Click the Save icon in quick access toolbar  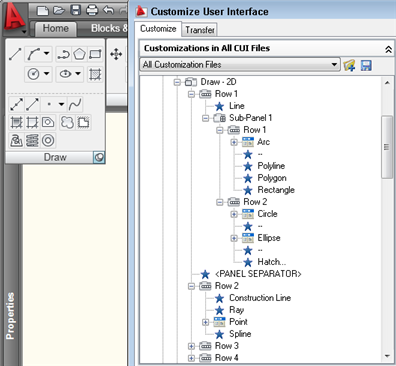[x=76, y=10]
